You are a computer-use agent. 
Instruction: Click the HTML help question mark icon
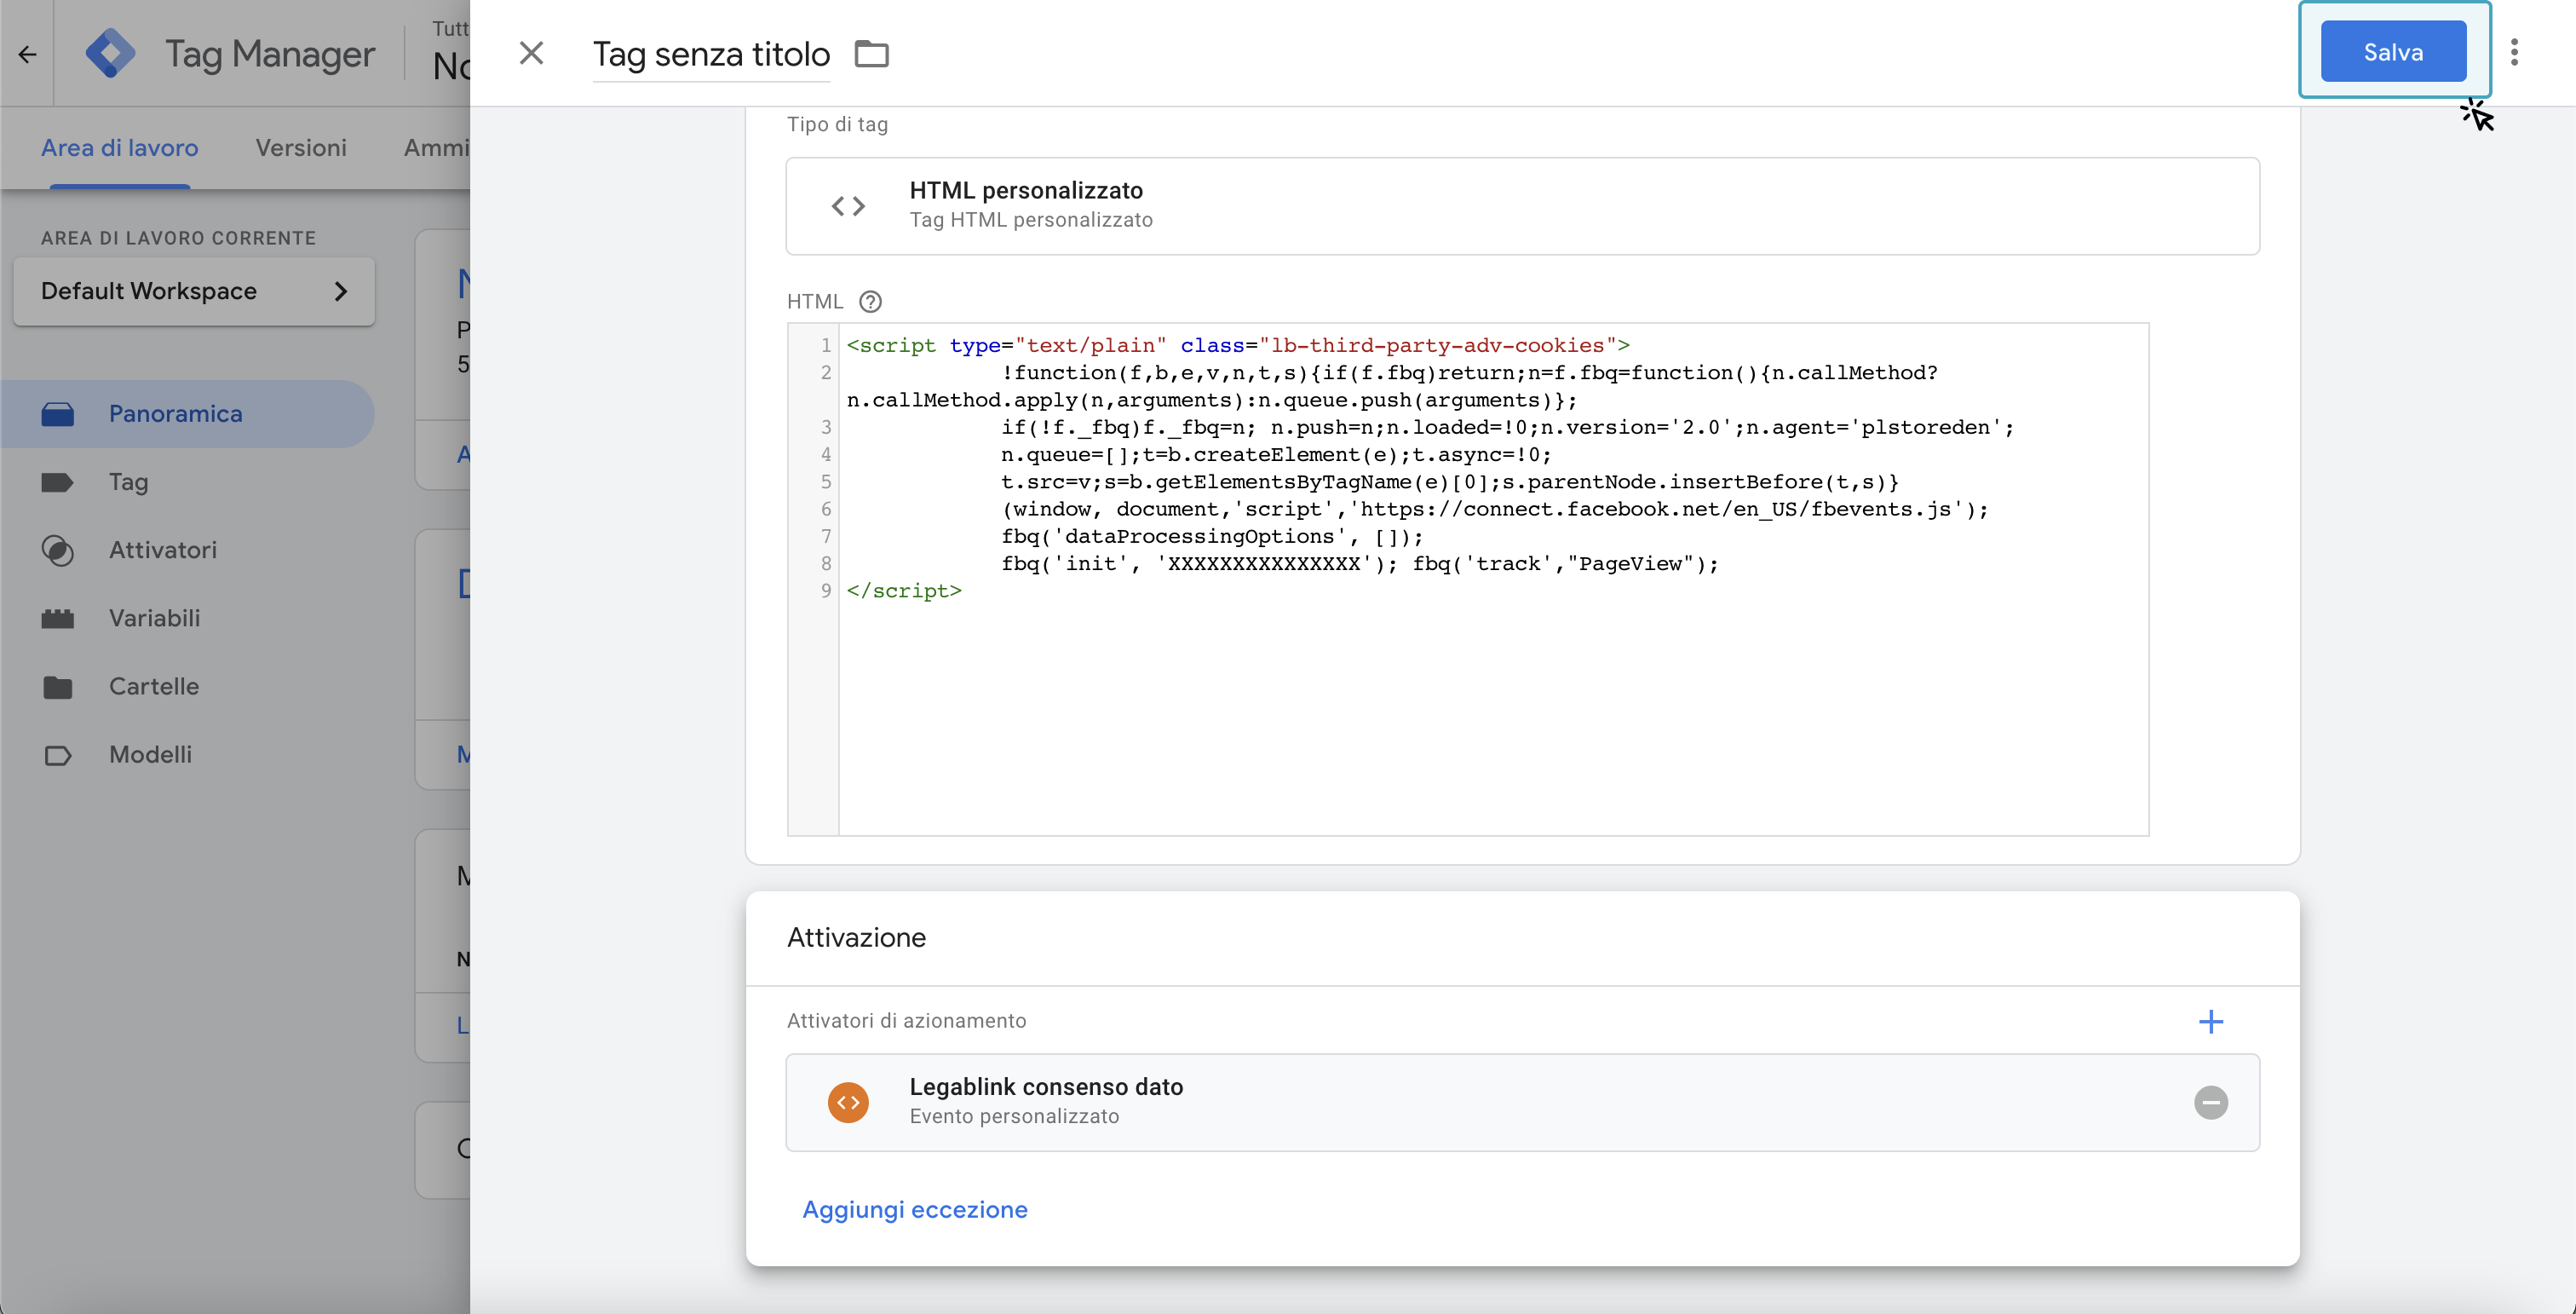[x=870, y=301]
